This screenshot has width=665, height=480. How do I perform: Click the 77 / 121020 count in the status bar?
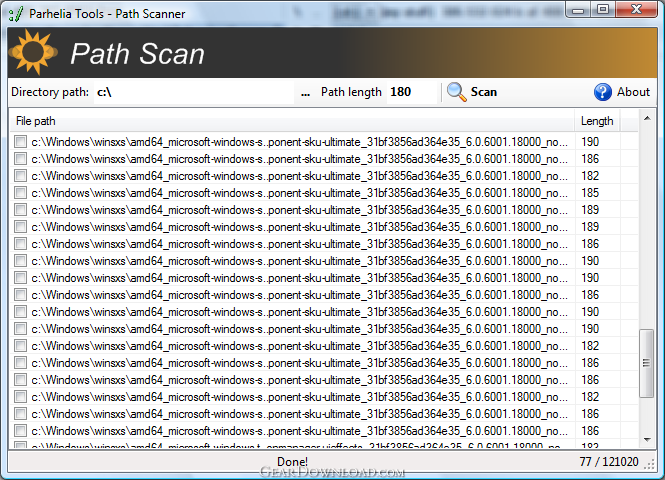point(609,461)
